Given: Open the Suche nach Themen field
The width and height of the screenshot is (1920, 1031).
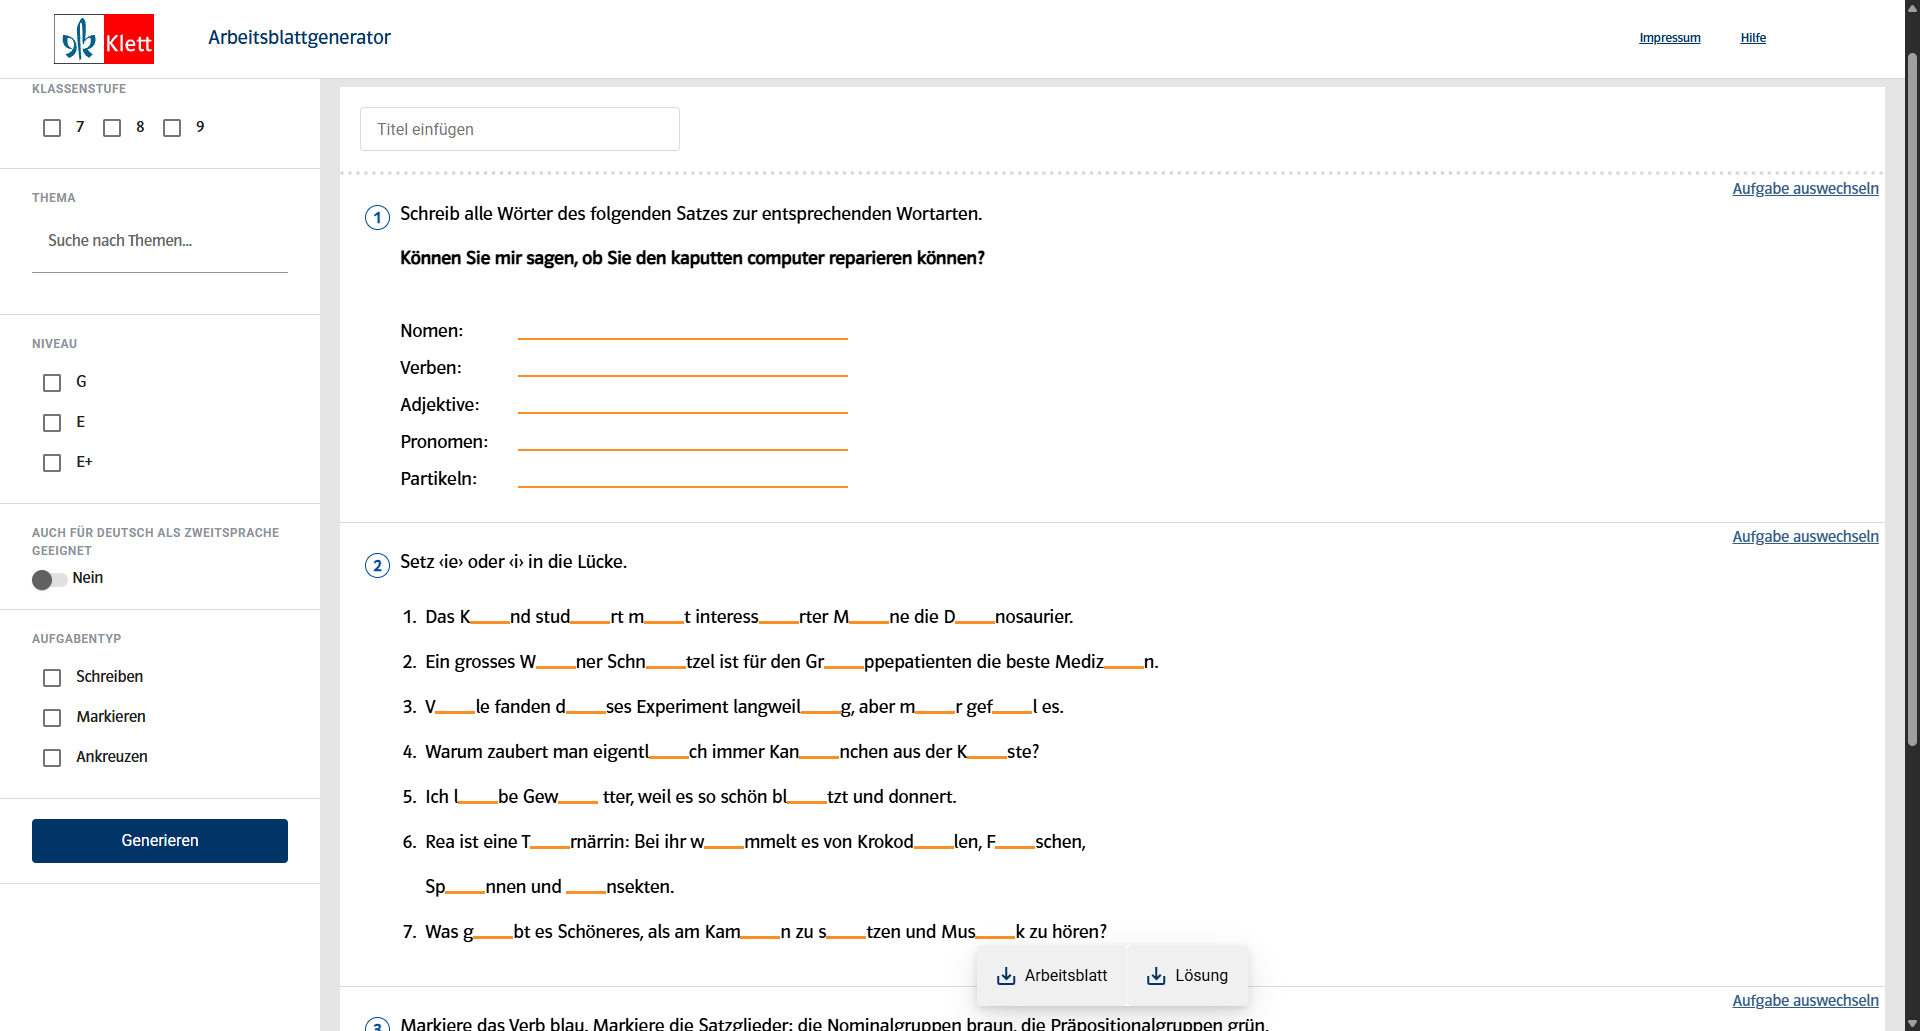Looking at the screenshot, I should click(x=160, y=241).
